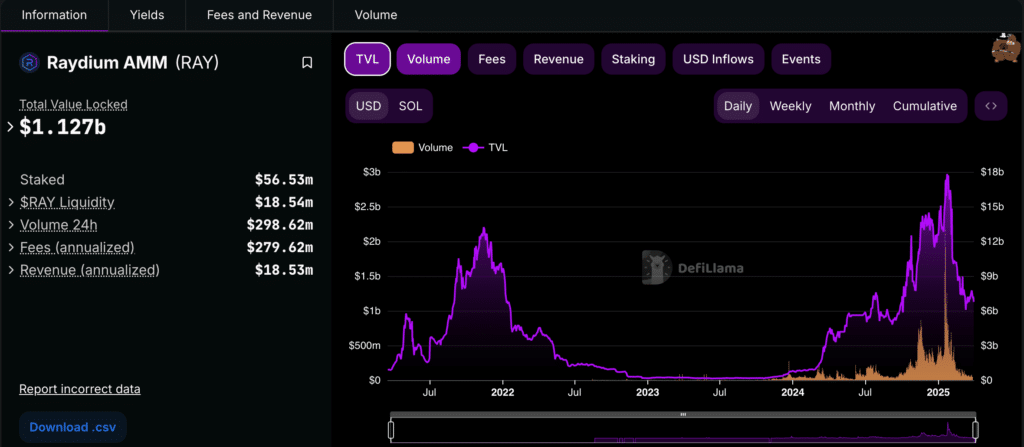Expand the Volume 24h row
Viewport: 1024px width, 447px height.
coord(11,225)
